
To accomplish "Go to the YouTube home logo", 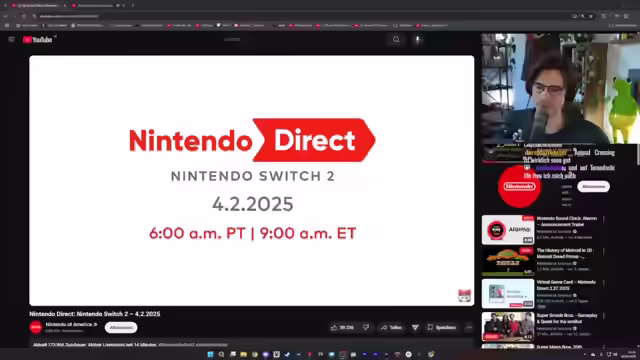I will pyautogui.click(x=38, y=40).
